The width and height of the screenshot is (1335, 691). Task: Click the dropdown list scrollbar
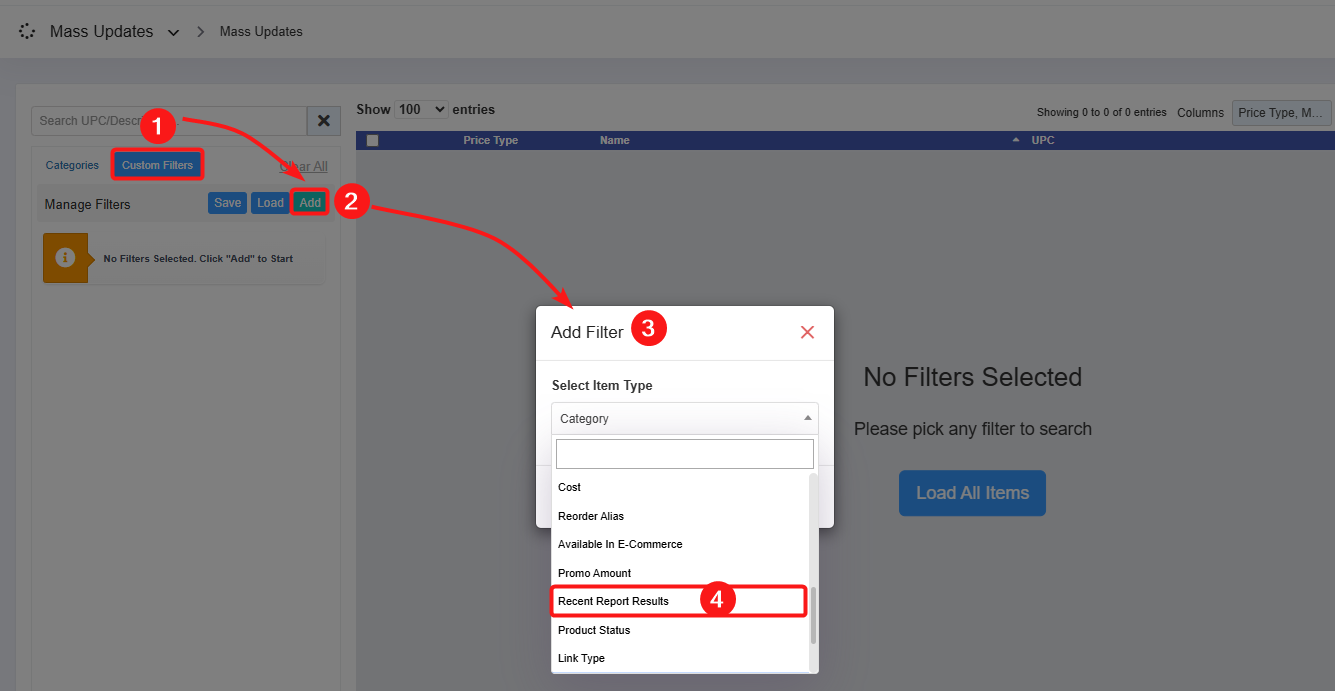(x=813, y=615)
